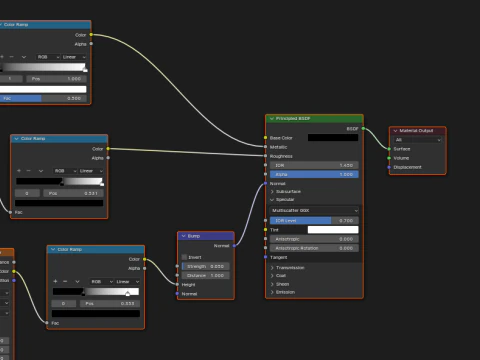Collapse the Principled BSDF node via header chevron
480x360 pixels.
tap(272, 118)
